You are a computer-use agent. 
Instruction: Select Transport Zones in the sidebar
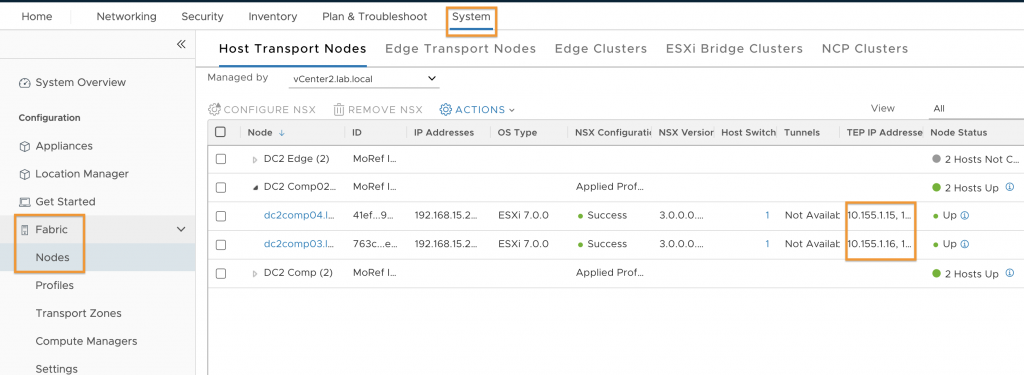[x=78, y=314]
